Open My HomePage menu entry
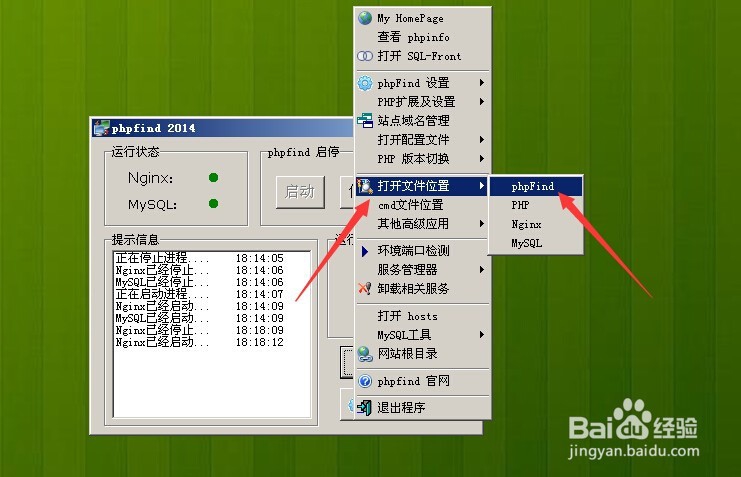 click(422, 18)
